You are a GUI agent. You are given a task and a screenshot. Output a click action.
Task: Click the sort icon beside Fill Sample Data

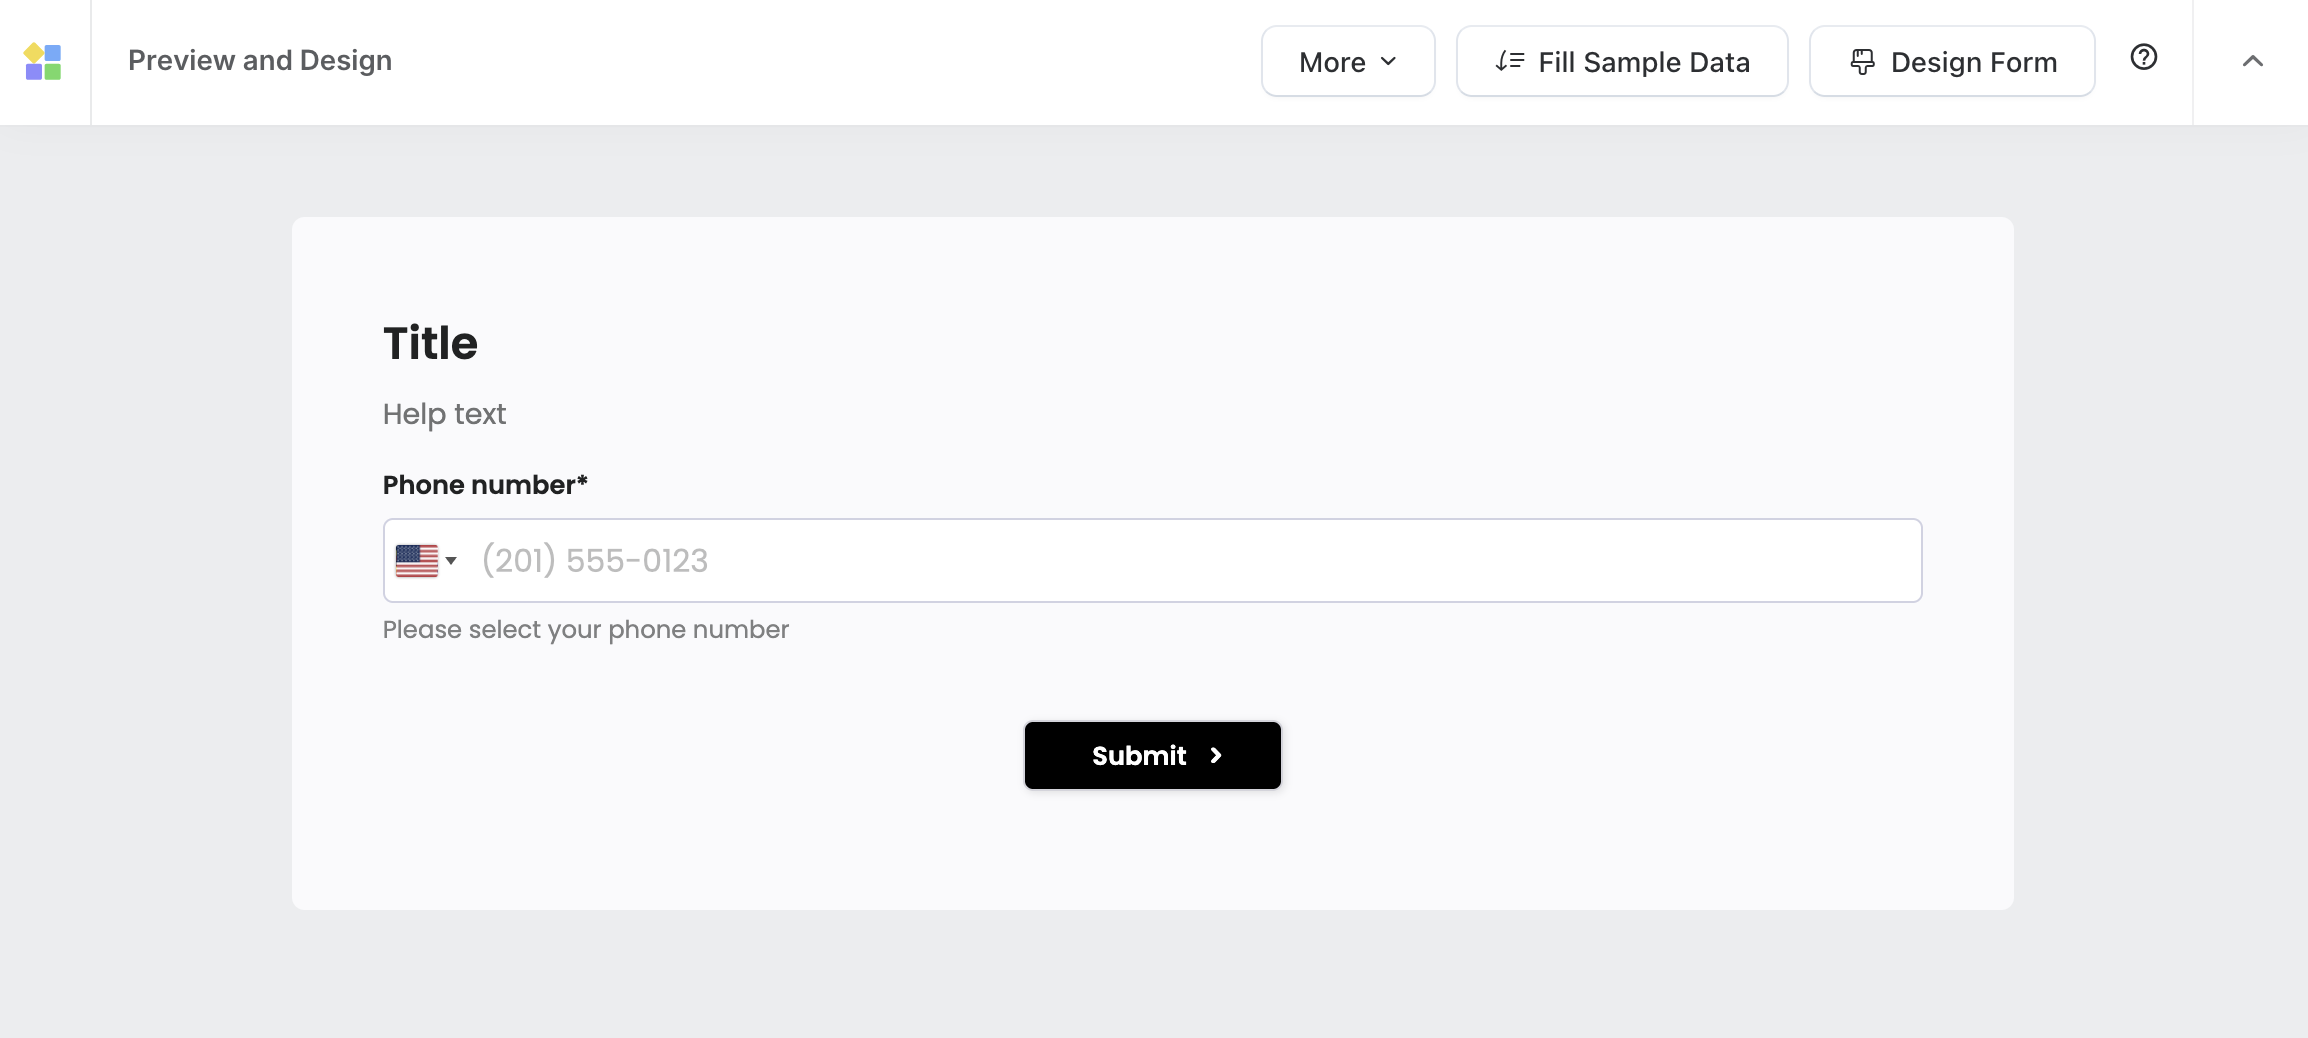point(1509,62)
